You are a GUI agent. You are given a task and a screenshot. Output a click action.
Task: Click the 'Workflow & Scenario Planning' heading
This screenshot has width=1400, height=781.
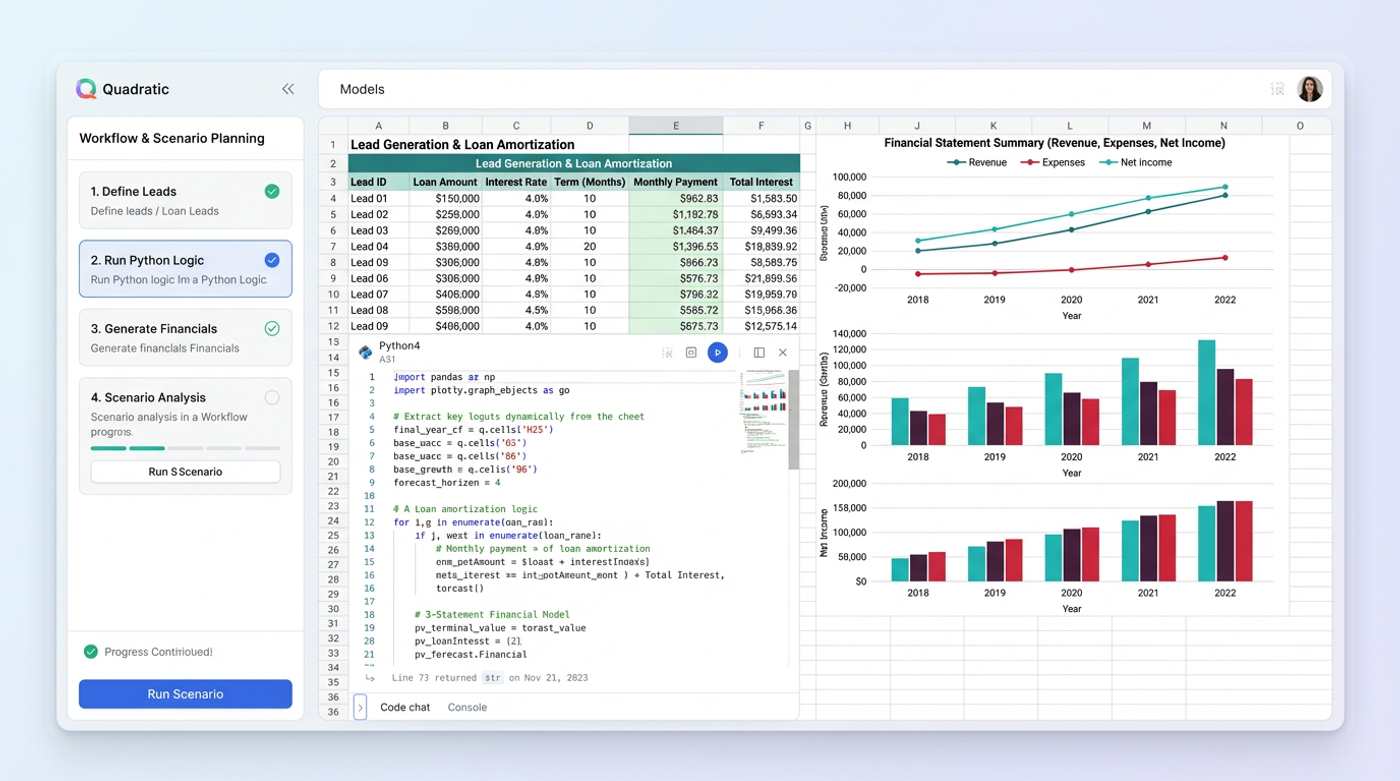172,138
